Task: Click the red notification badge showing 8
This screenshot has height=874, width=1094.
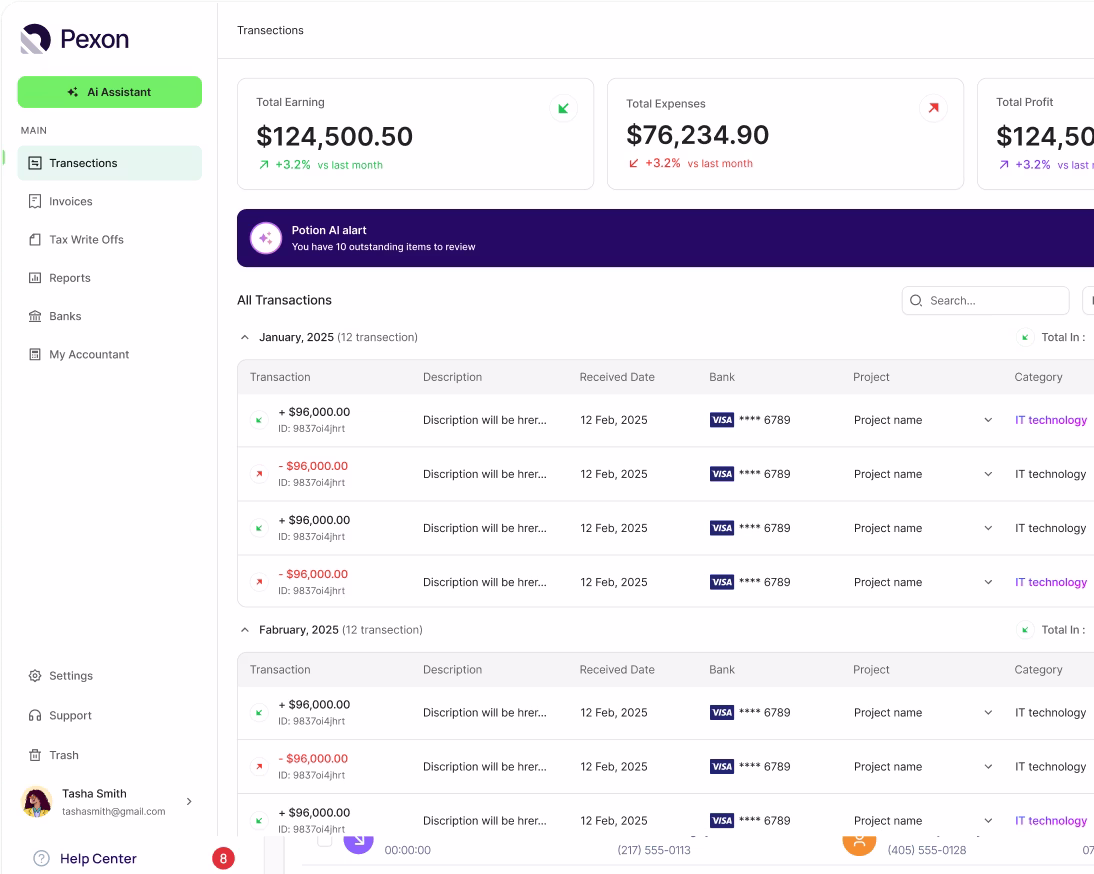Action: tap(223, 859)
